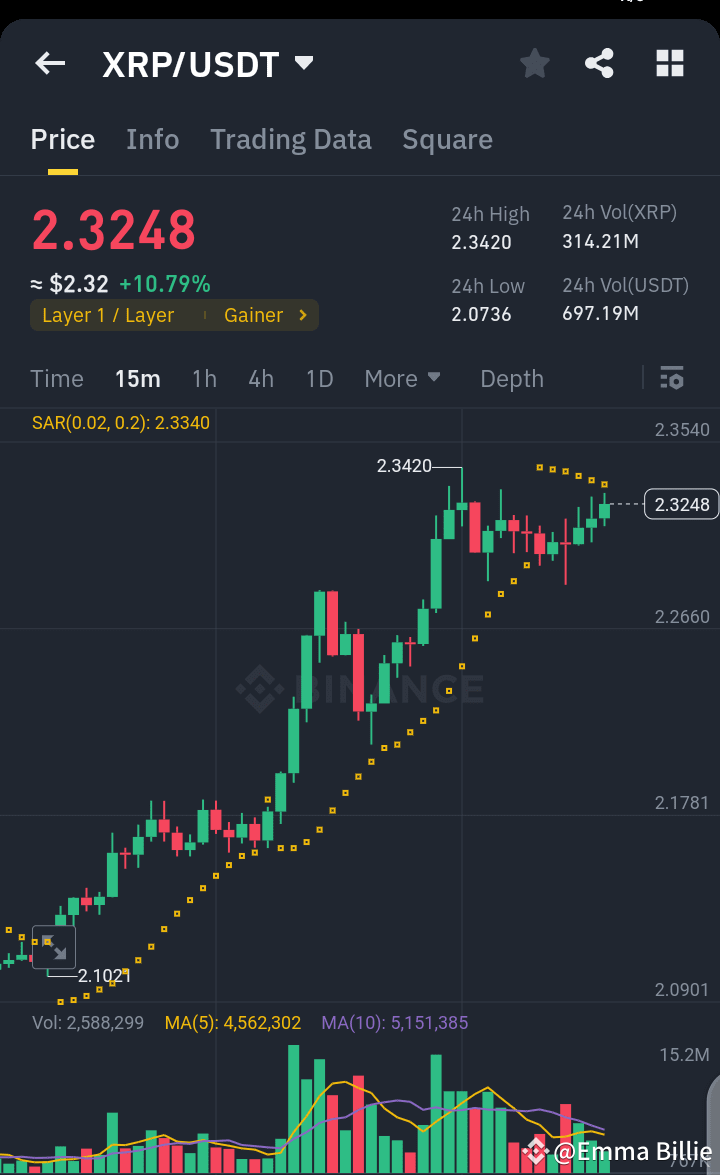Tap the current price label 2.3248 on chart

click(x=681, y=504)
